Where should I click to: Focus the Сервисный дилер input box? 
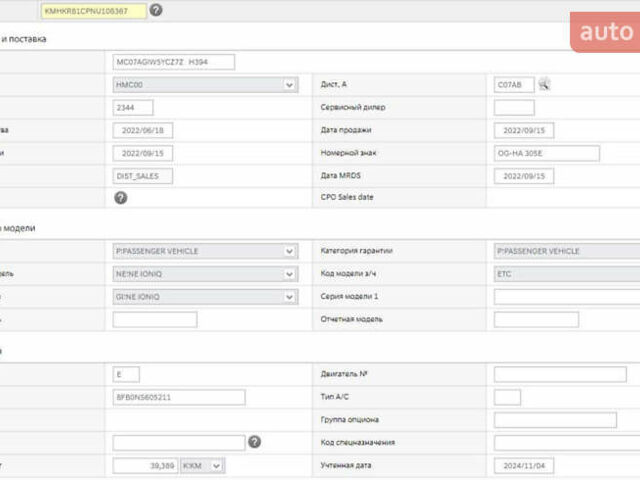tap(514, 107)
